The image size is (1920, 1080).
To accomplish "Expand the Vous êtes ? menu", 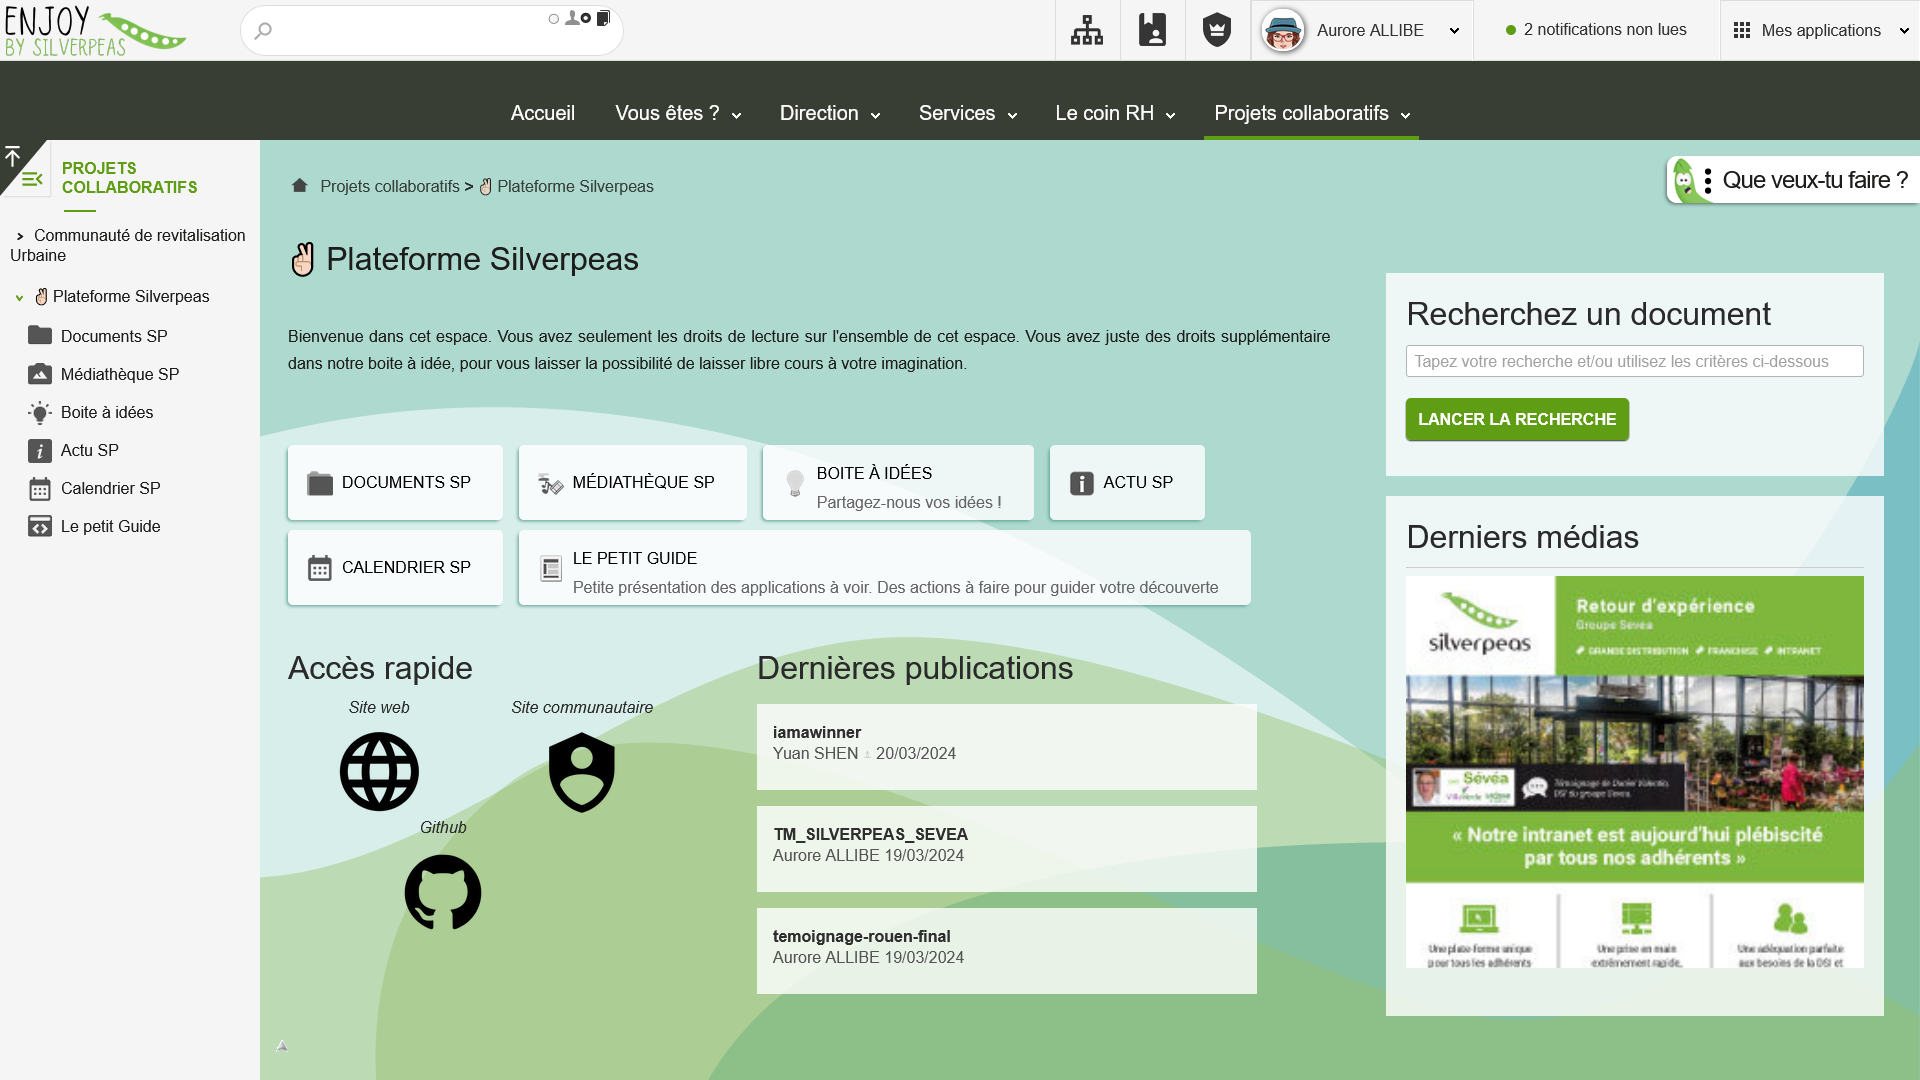I will (678, 113).
